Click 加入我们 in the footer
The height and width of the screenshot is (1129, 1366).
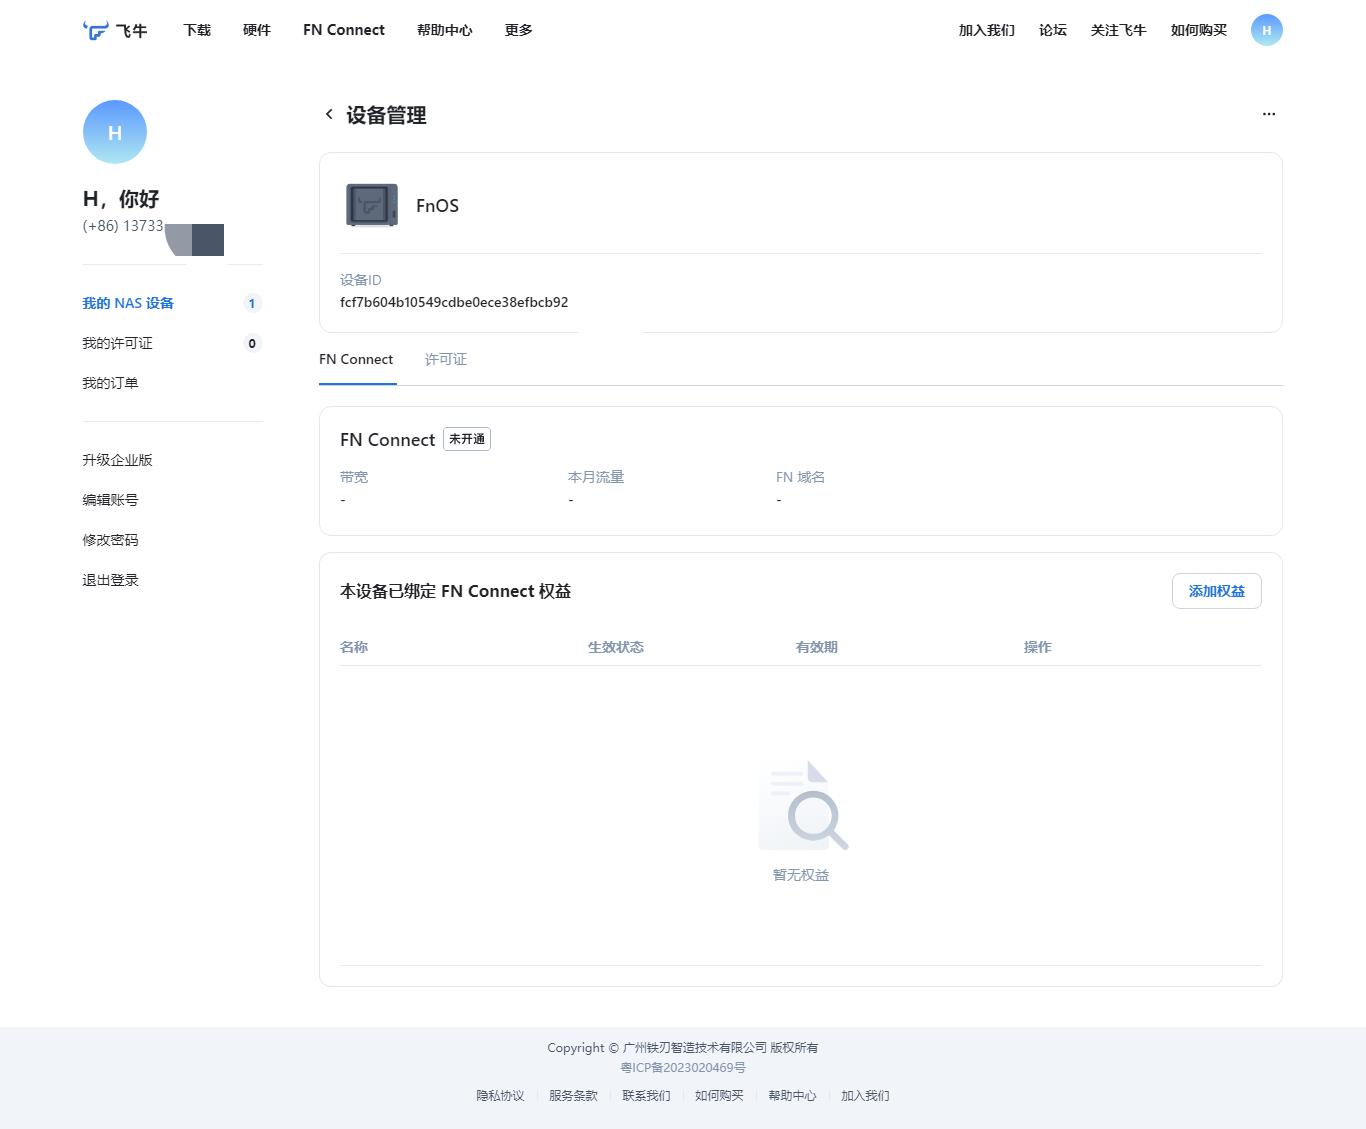pyautogui.click(x=865, y=1096)
